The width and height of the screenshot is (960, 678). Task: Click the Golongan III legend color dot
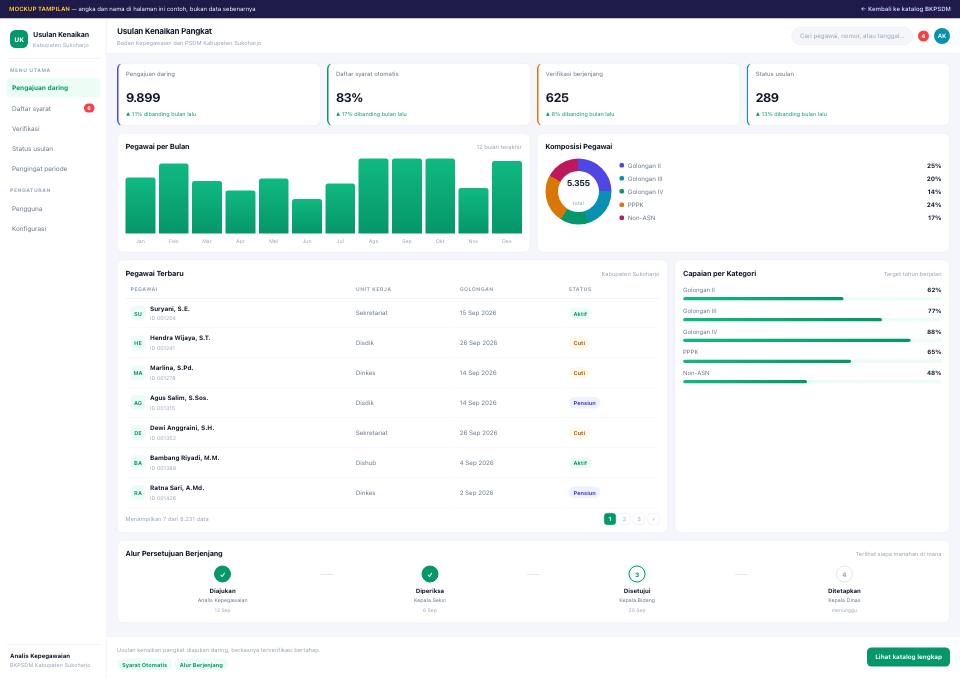point(621,178)
